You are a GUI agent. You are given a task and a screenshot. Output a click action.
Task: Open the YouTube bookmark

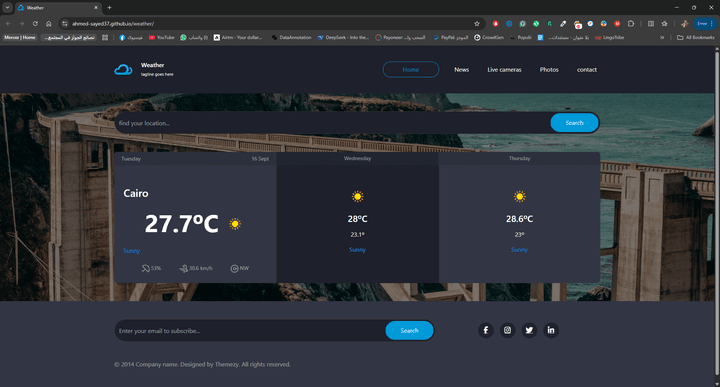click(x=161, y=38)
